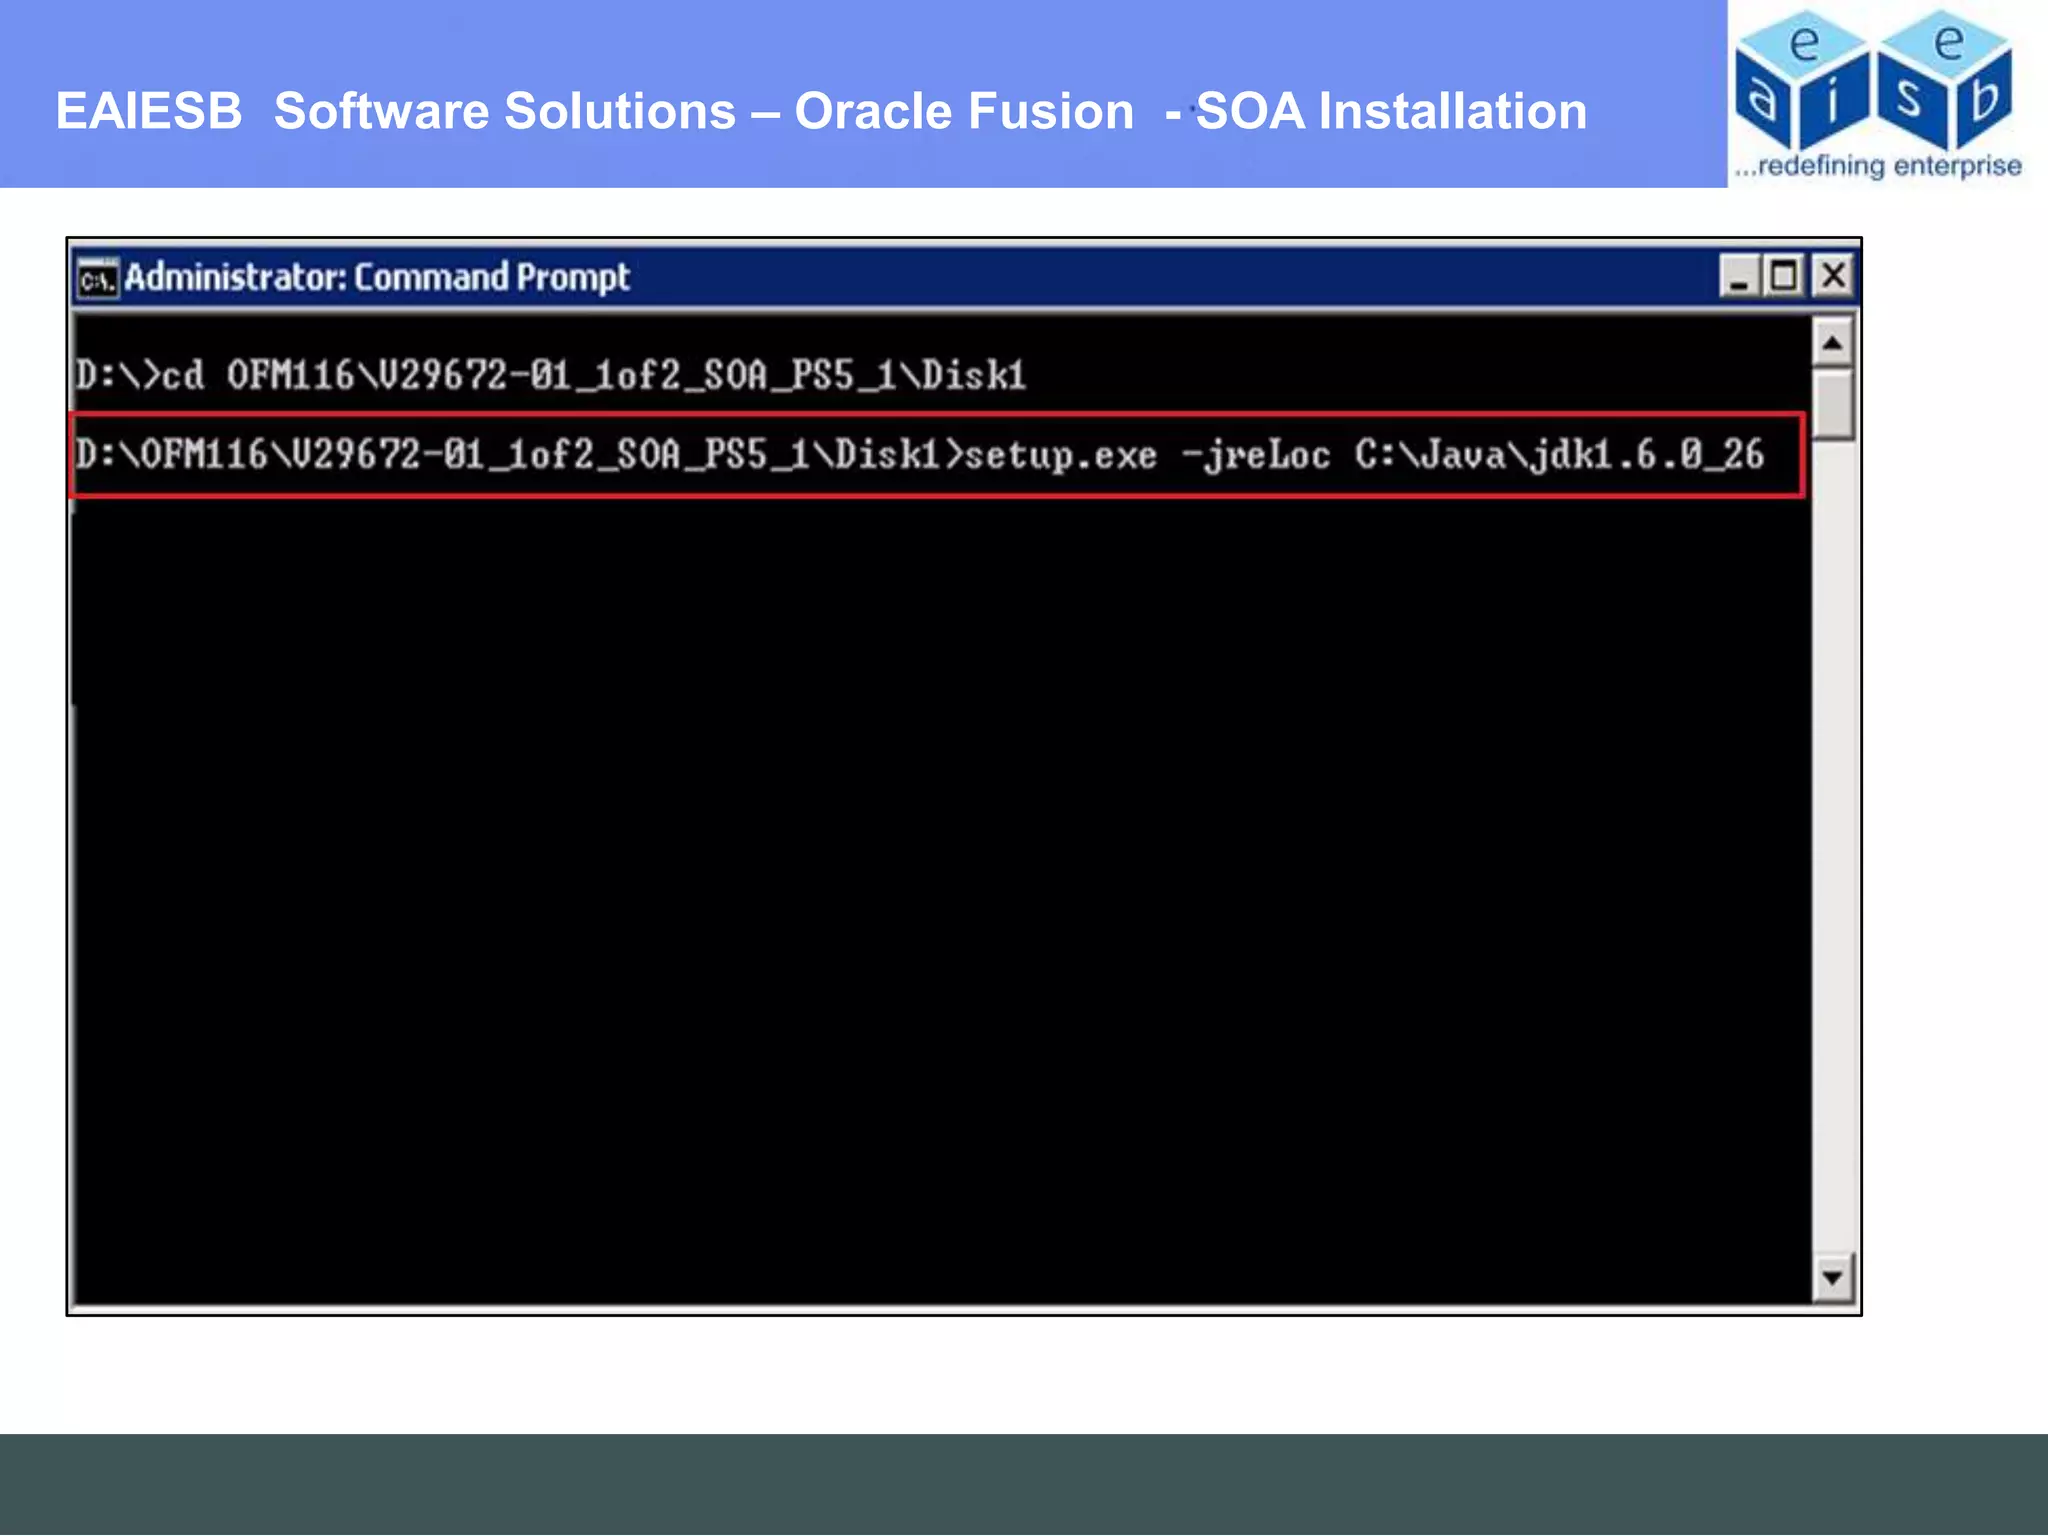Click the scrollbar up arrow
This screenshot has width=2048, height=1536.
(1832, 344)
